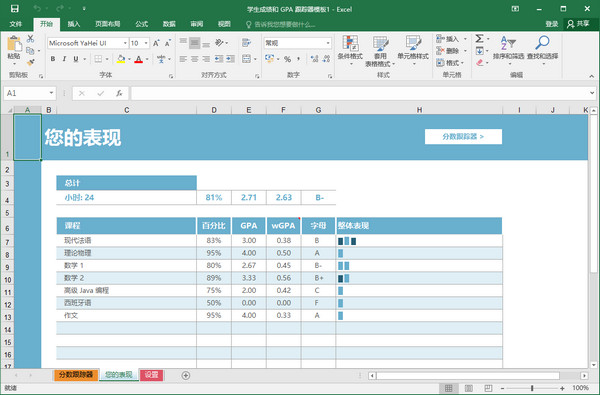The height and width of the screenshot is (395, 600).
Task: Cut selection with scissors icon
Action: coord(30,39)
